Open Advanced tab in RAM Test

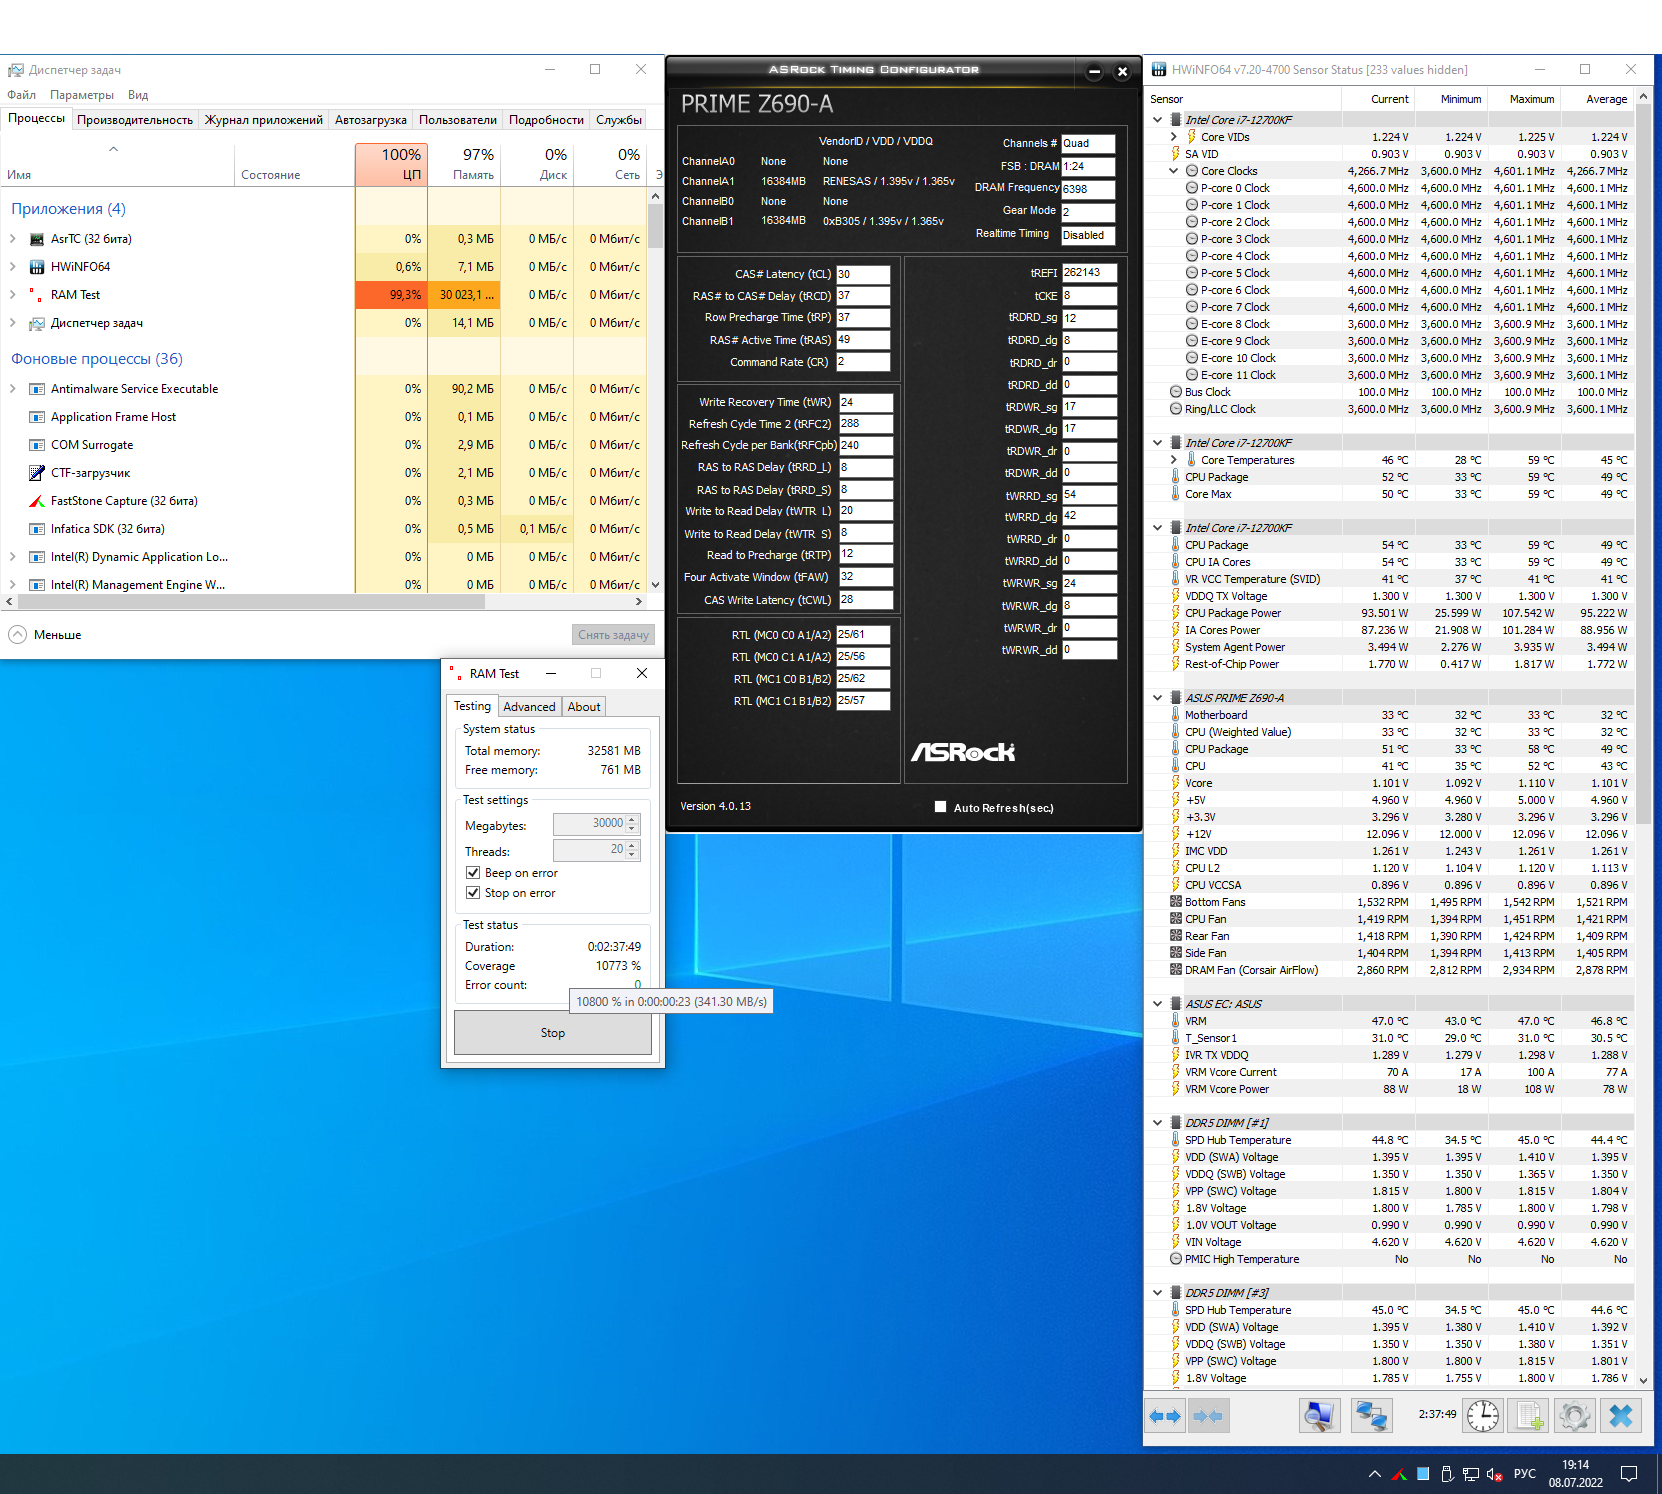pyautogui.click(x=529, y=707)
